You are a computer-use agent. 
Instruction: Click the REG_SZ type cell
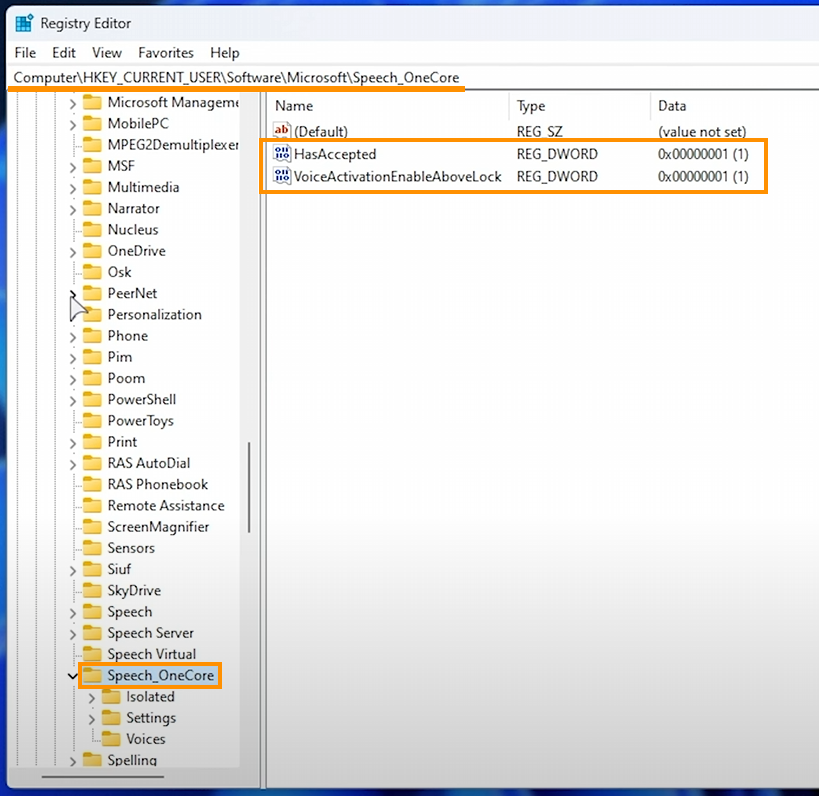(x=540, y=132)
